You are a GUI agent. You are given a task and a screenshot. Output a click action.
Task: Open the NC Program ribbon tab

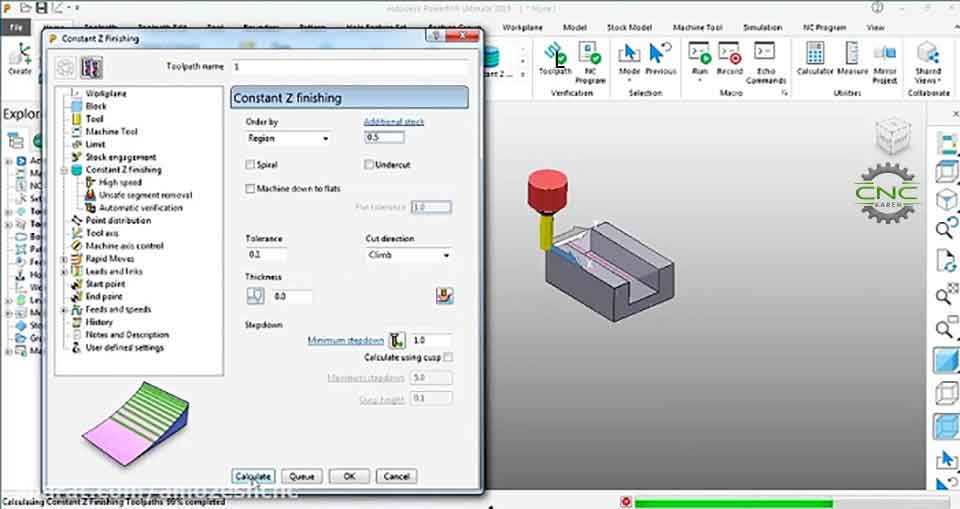[824, 28]
